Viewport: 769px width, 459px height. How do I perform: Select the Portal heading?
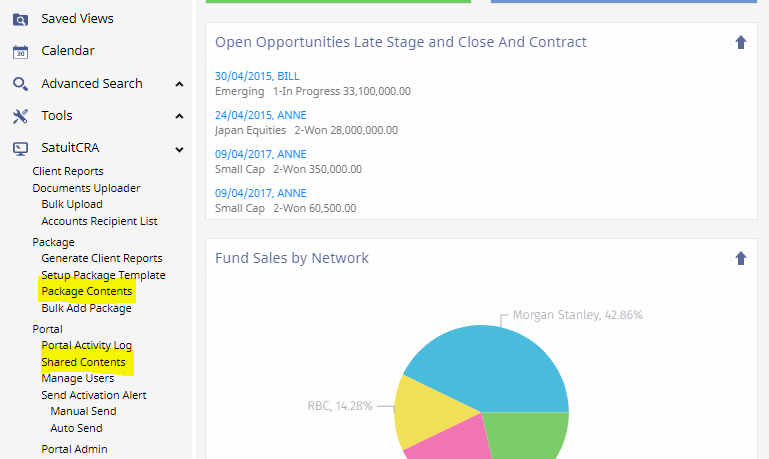pos(48,329)
